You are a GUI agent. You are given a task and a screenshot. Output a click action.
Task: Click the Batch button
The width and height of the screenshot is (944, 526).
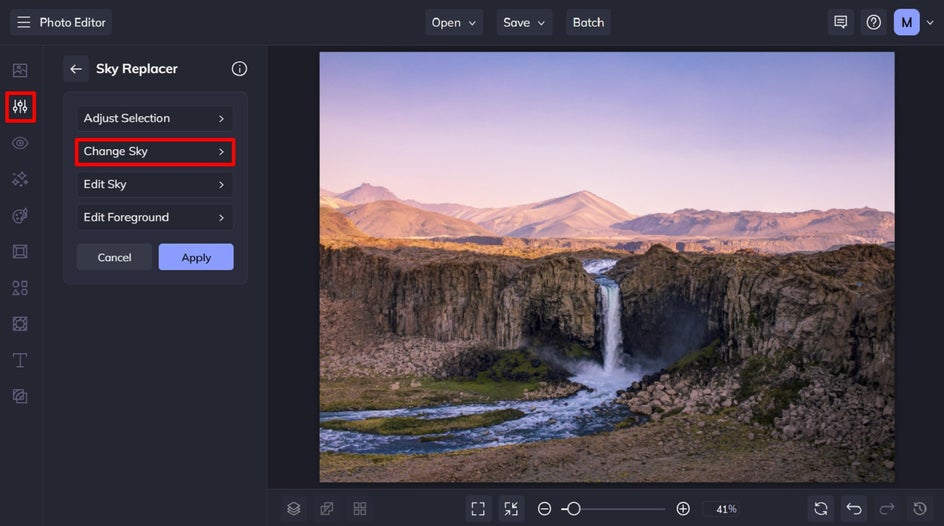588,22
